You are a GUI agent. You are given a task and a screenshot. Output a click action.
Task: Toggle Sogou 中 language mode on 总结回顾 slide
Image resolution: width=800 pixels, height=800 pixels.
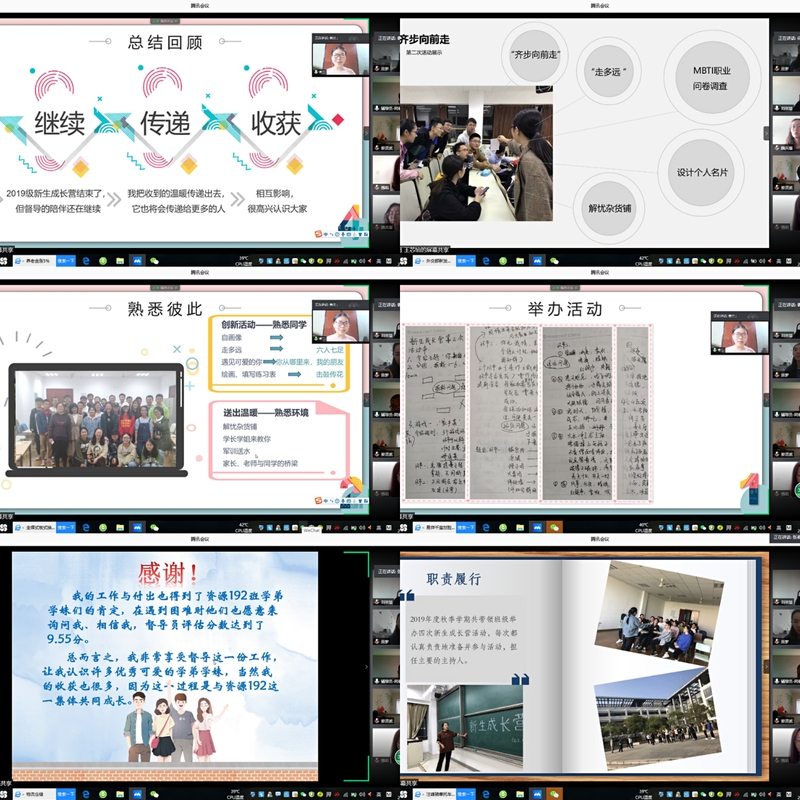325,234
